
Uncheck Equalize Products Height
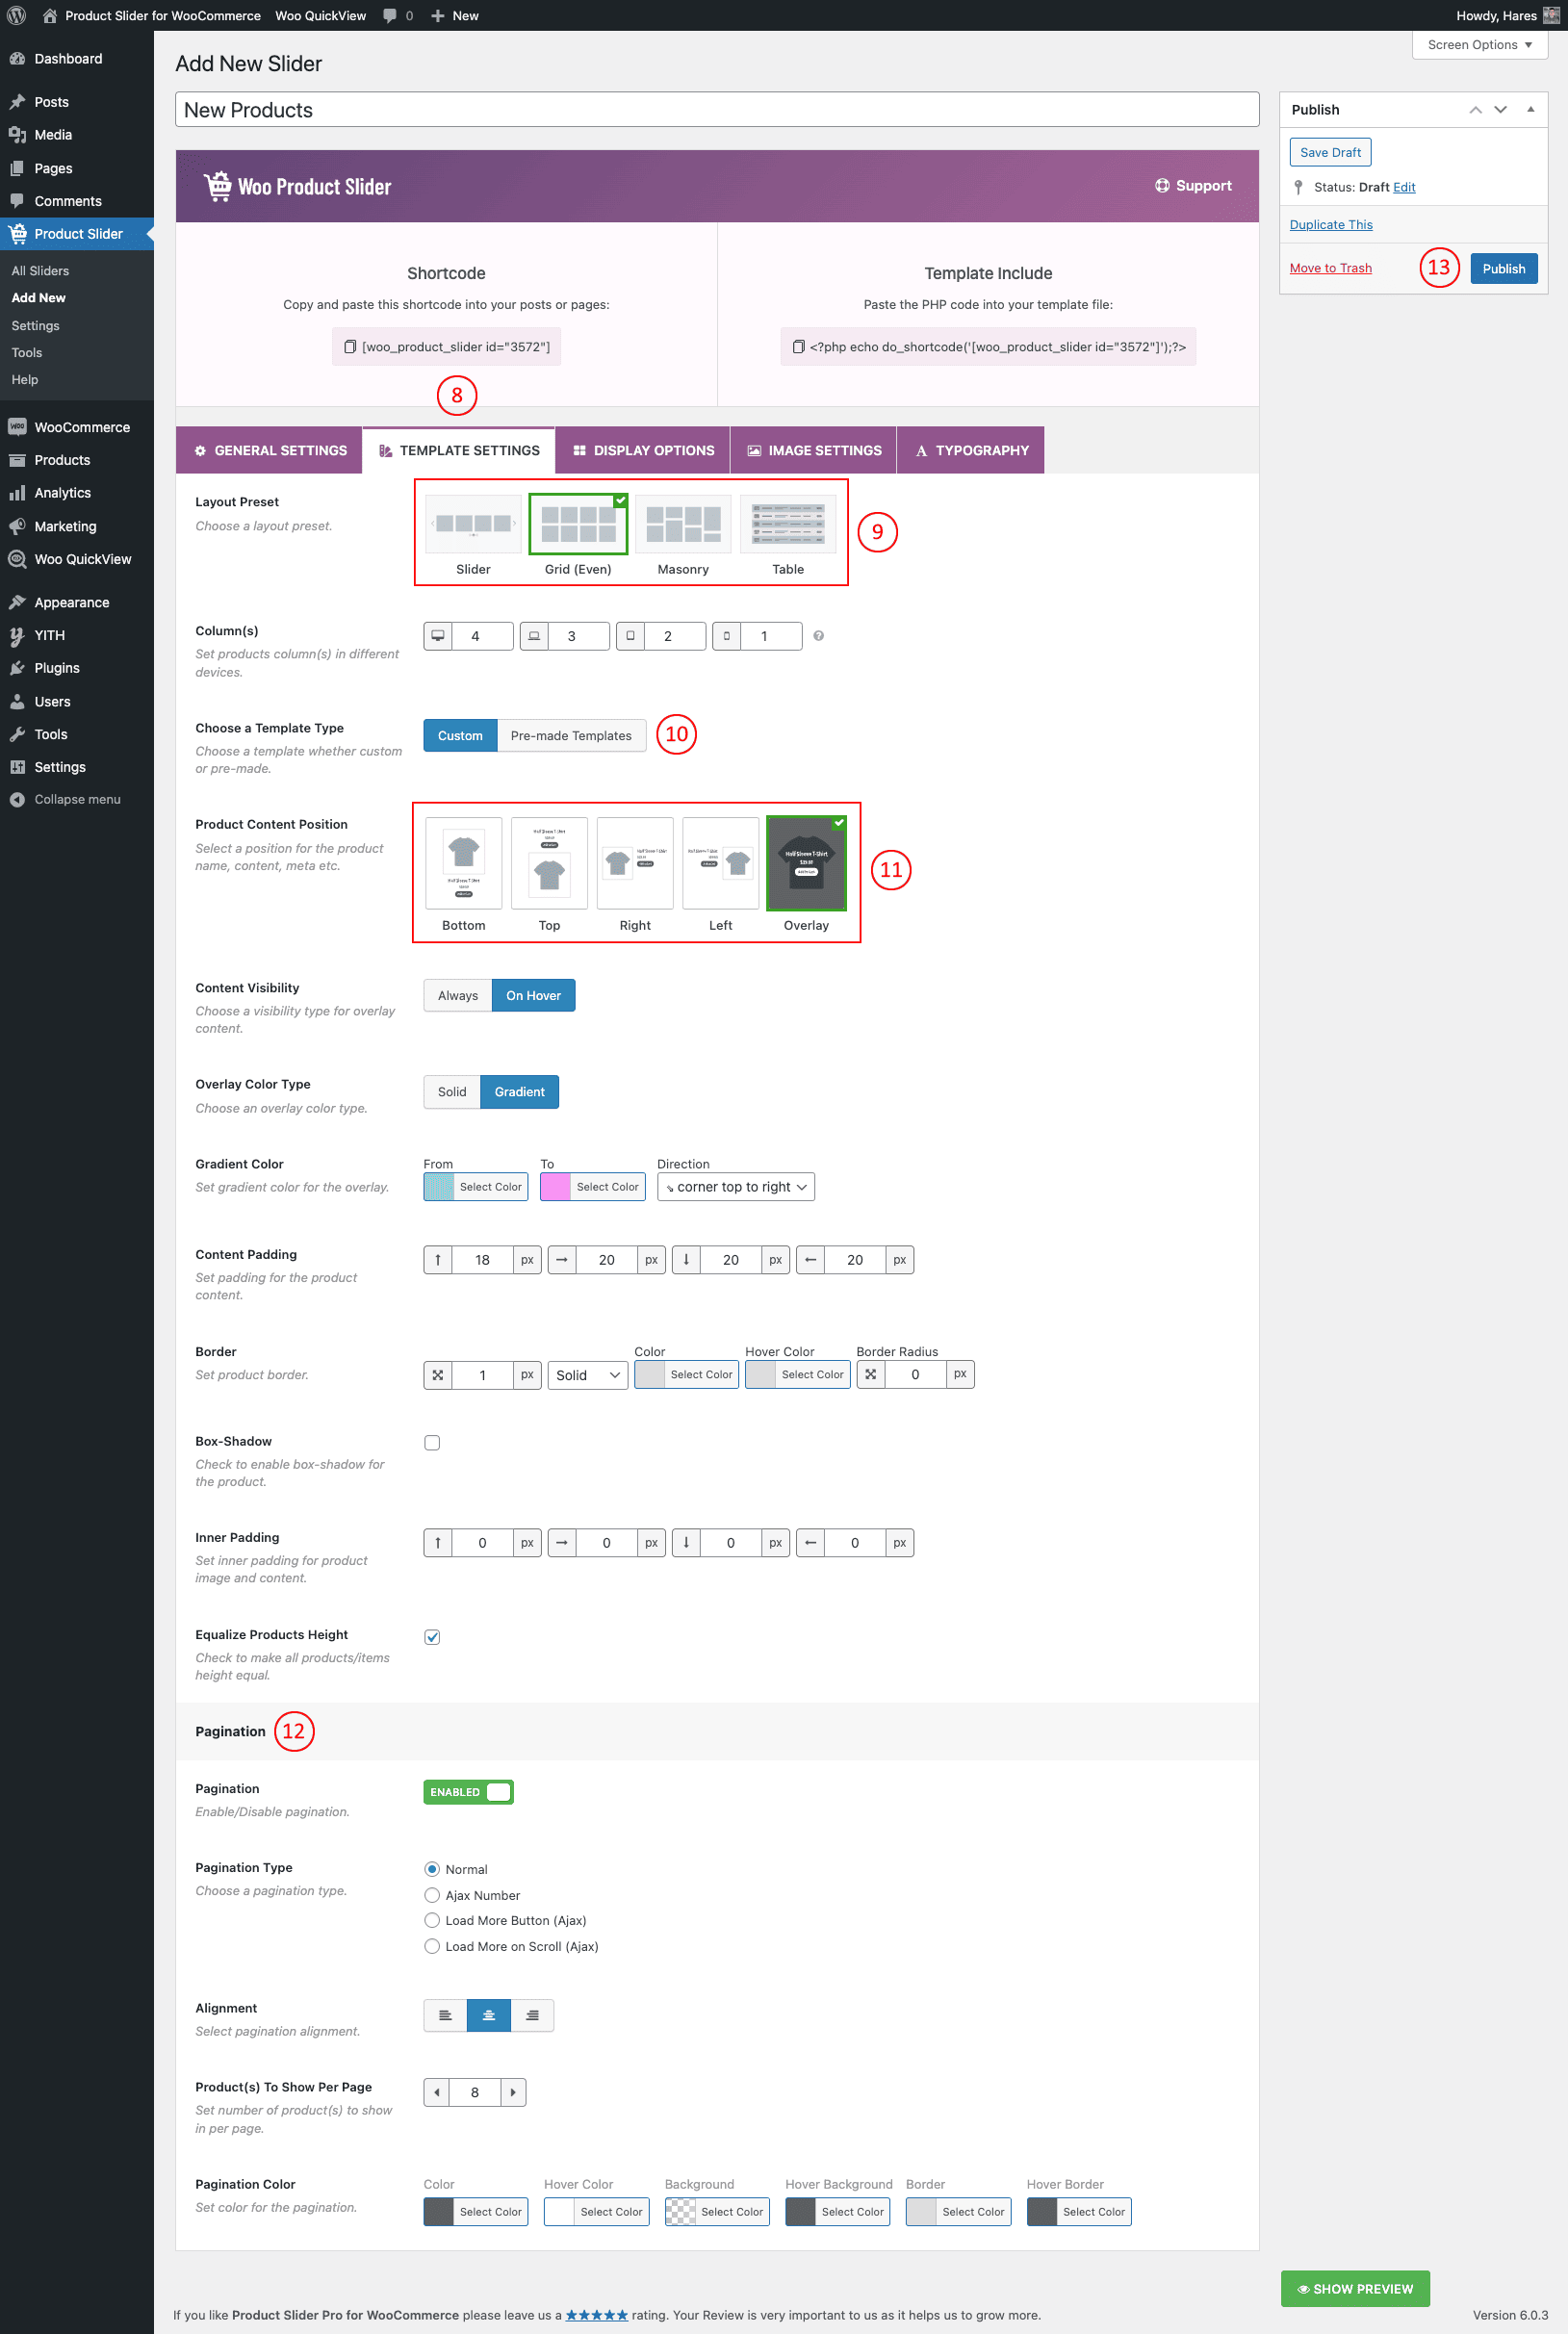(x=432, y=1636)
